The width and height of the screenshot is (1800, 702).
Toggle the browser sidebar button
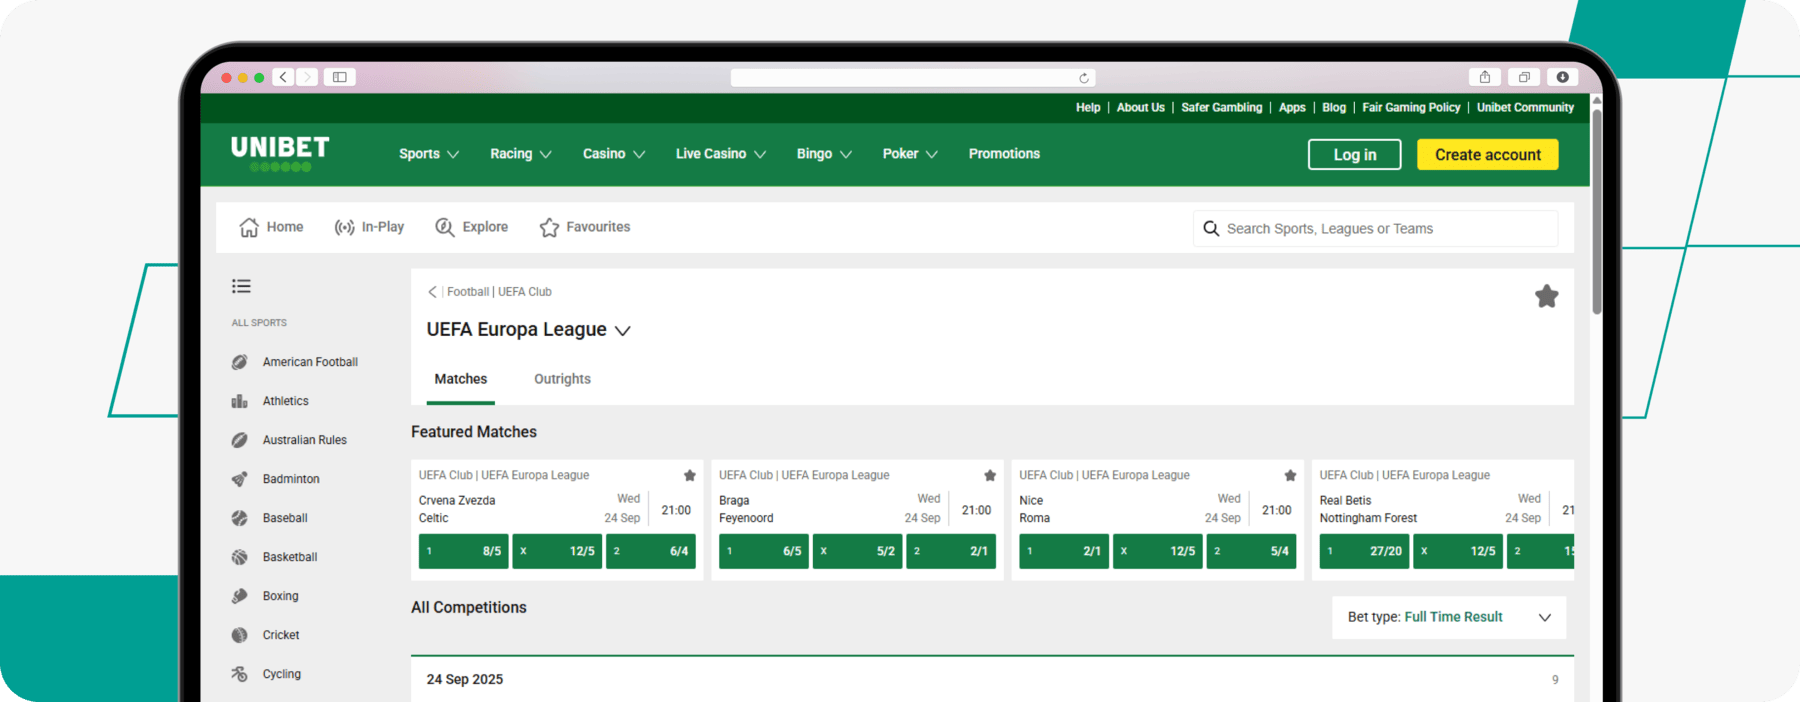[340, 77]
